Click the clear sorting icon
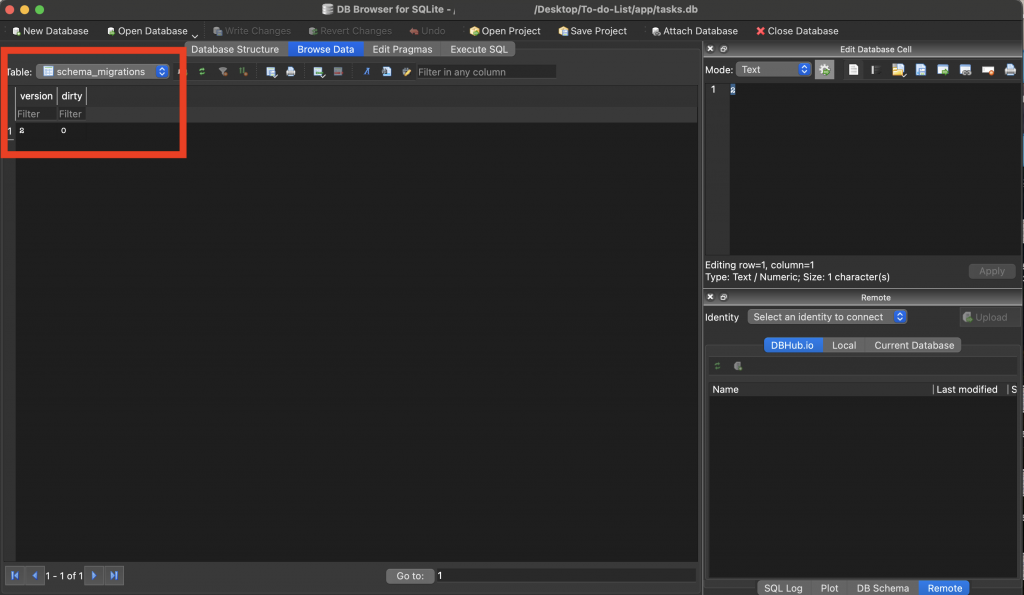The height and width of the screenshot is (595, 1024). (243, 71)
